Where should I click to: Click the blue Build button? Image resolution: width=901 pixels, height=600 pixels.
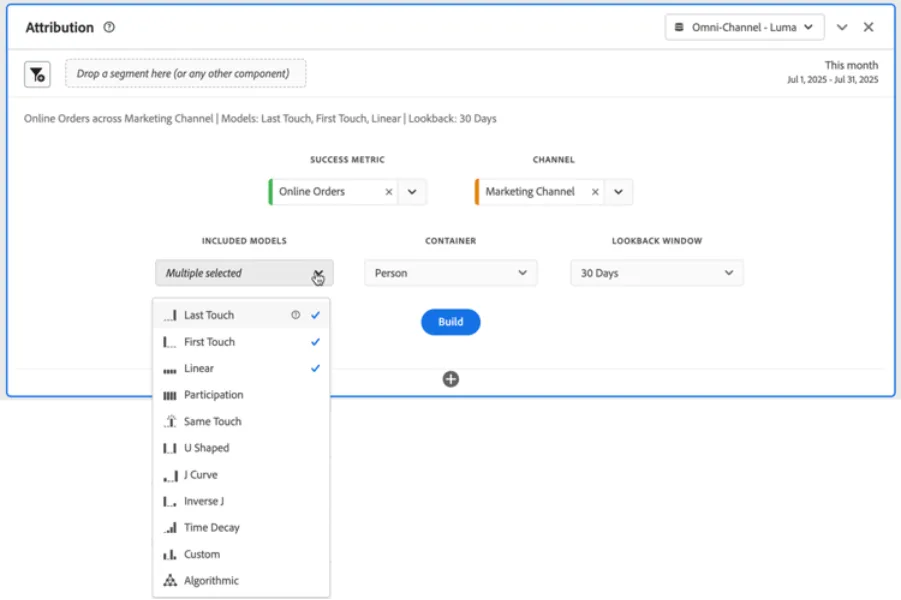(450, 322)
